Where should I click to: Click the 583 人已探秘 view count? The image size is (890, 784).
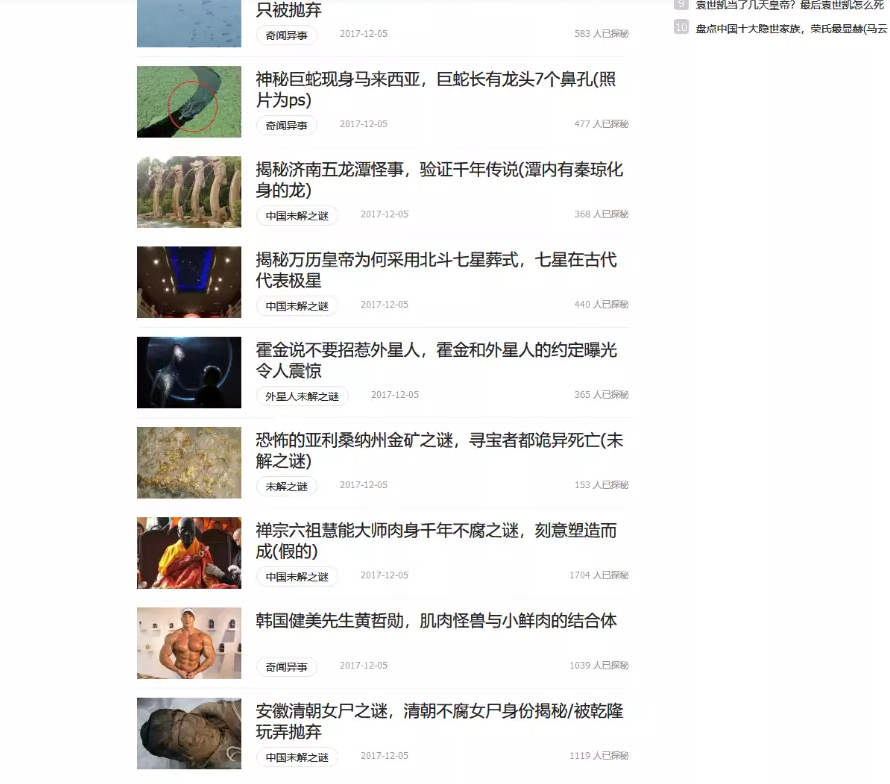601,33
